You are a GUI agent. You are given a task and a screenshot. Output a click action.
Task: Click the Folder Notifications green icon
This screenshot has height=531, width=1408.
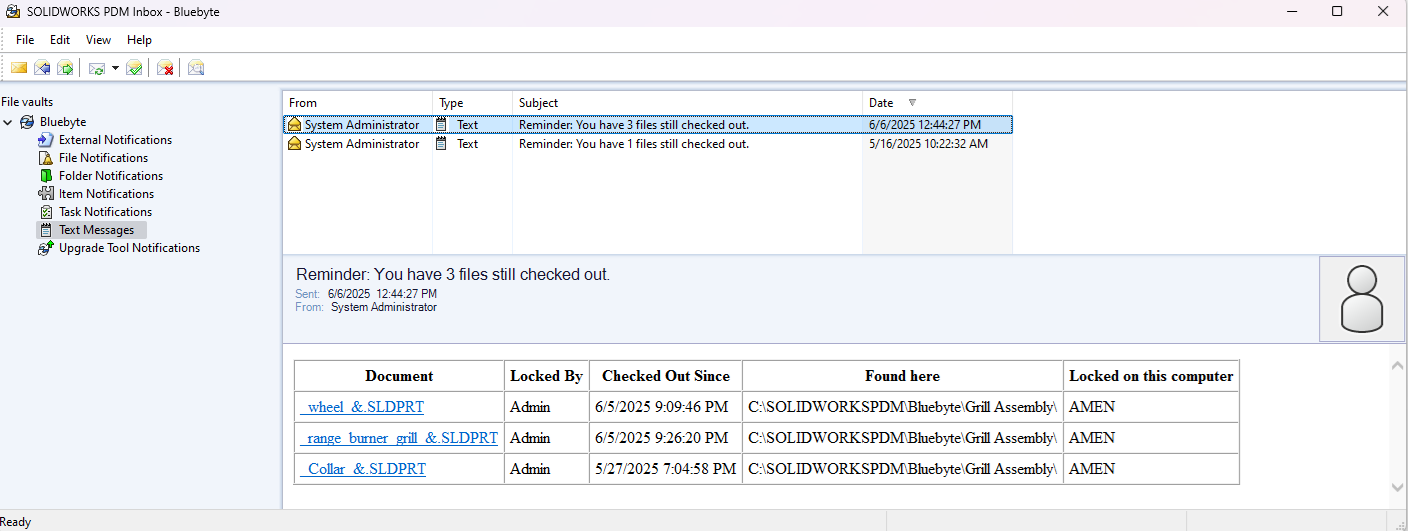click(45, 176)
